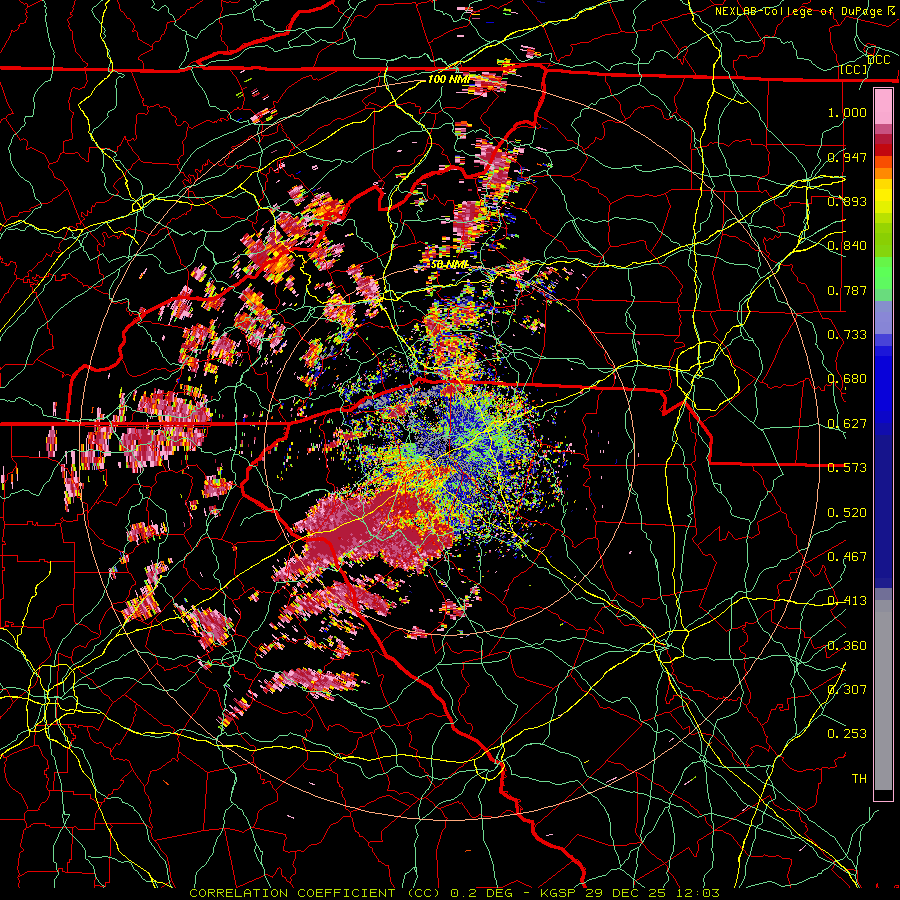Pick the pink swatch at the color bar top
This screenshot has height=900, width=900.
(883, 106)
